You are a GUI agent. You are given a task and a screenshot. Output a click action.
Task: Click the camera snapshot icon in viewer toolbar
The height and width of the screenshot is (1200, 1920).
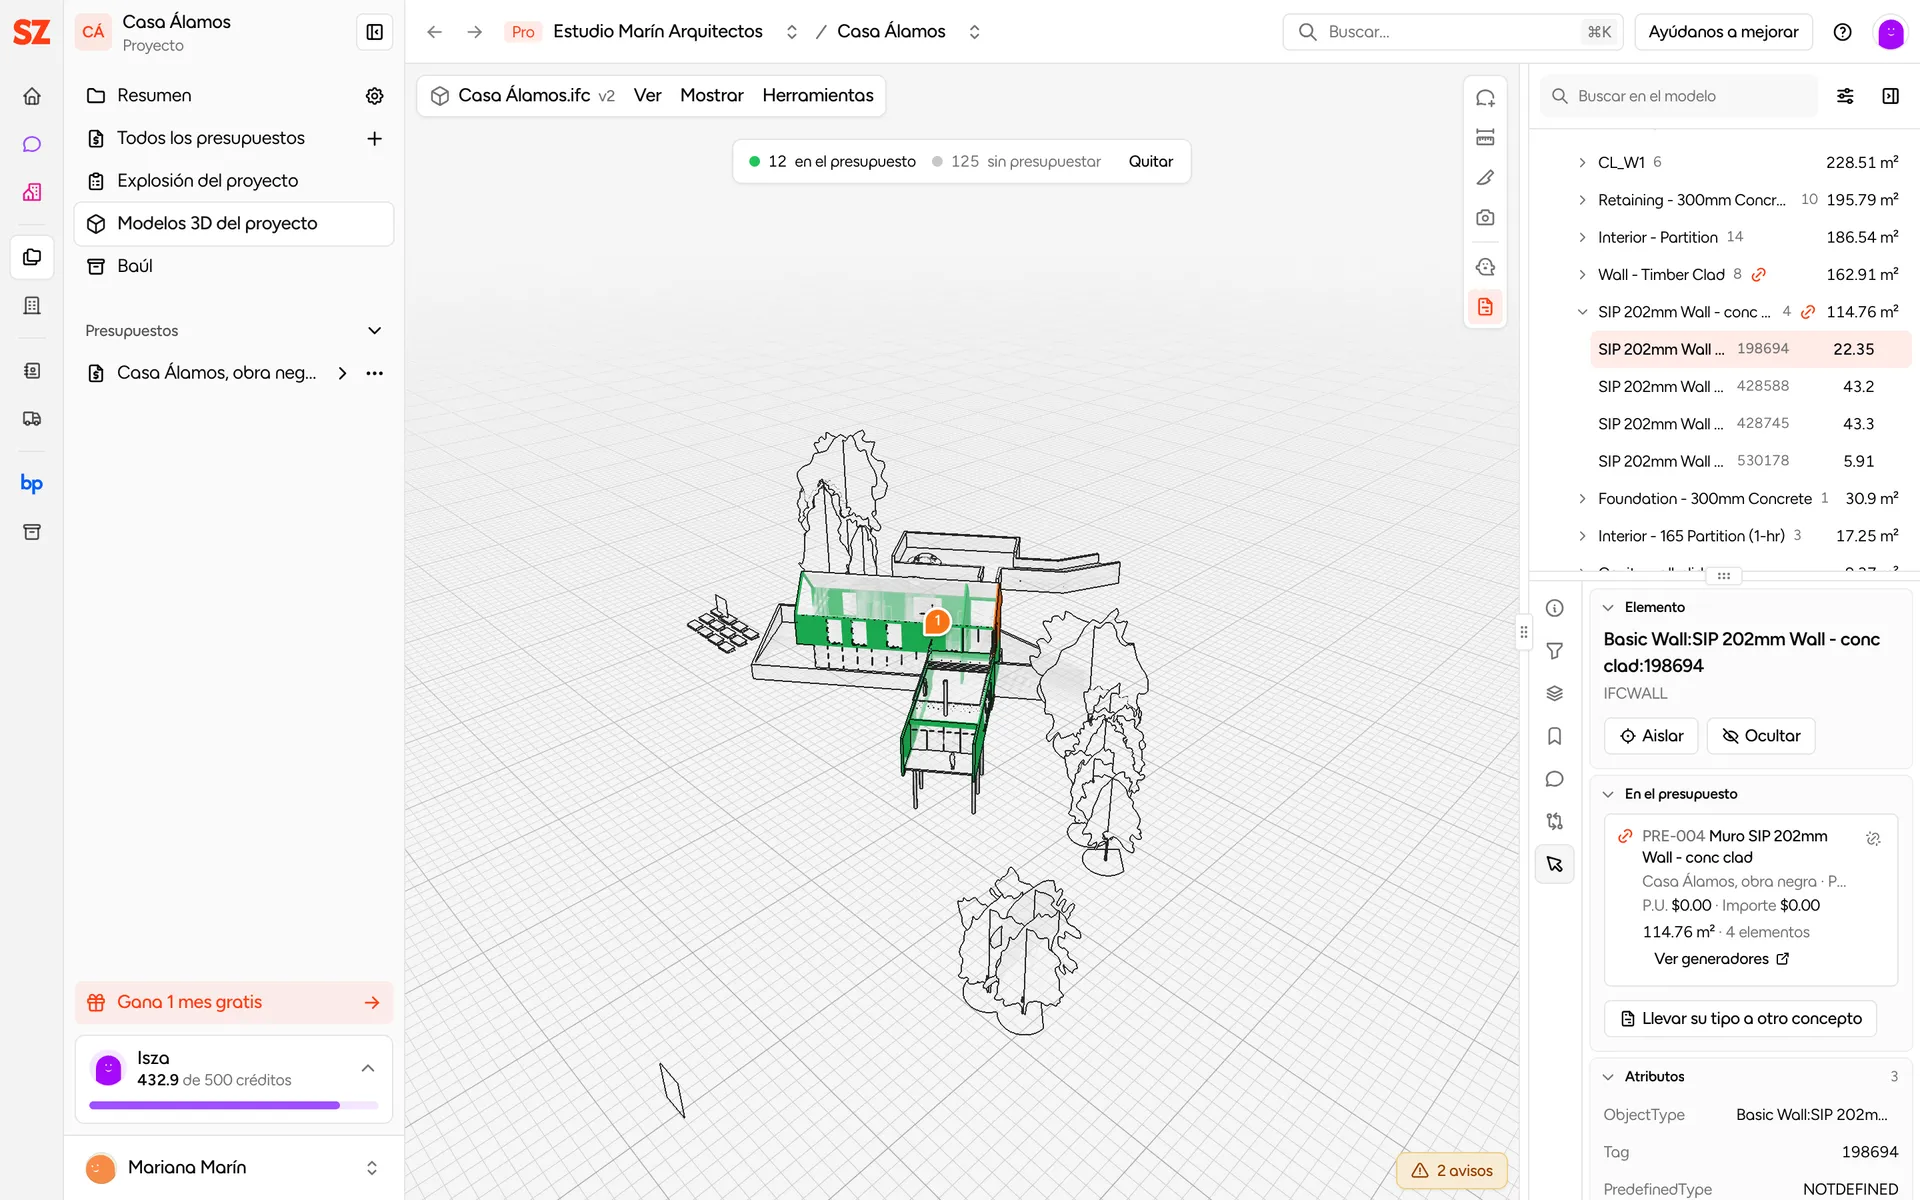pos(1485,217)
